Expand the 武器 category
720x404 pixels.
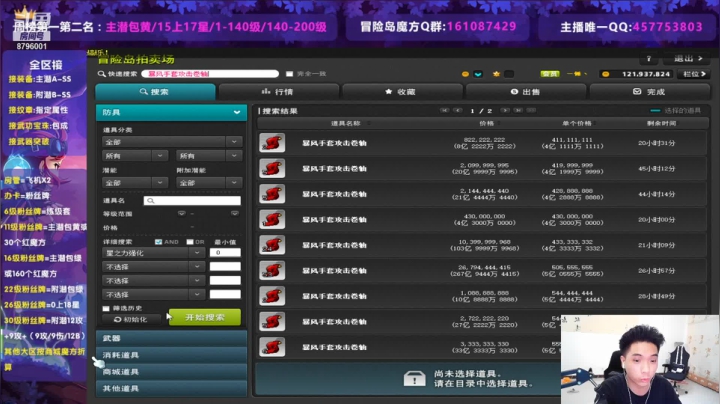[x=171, y=338]
